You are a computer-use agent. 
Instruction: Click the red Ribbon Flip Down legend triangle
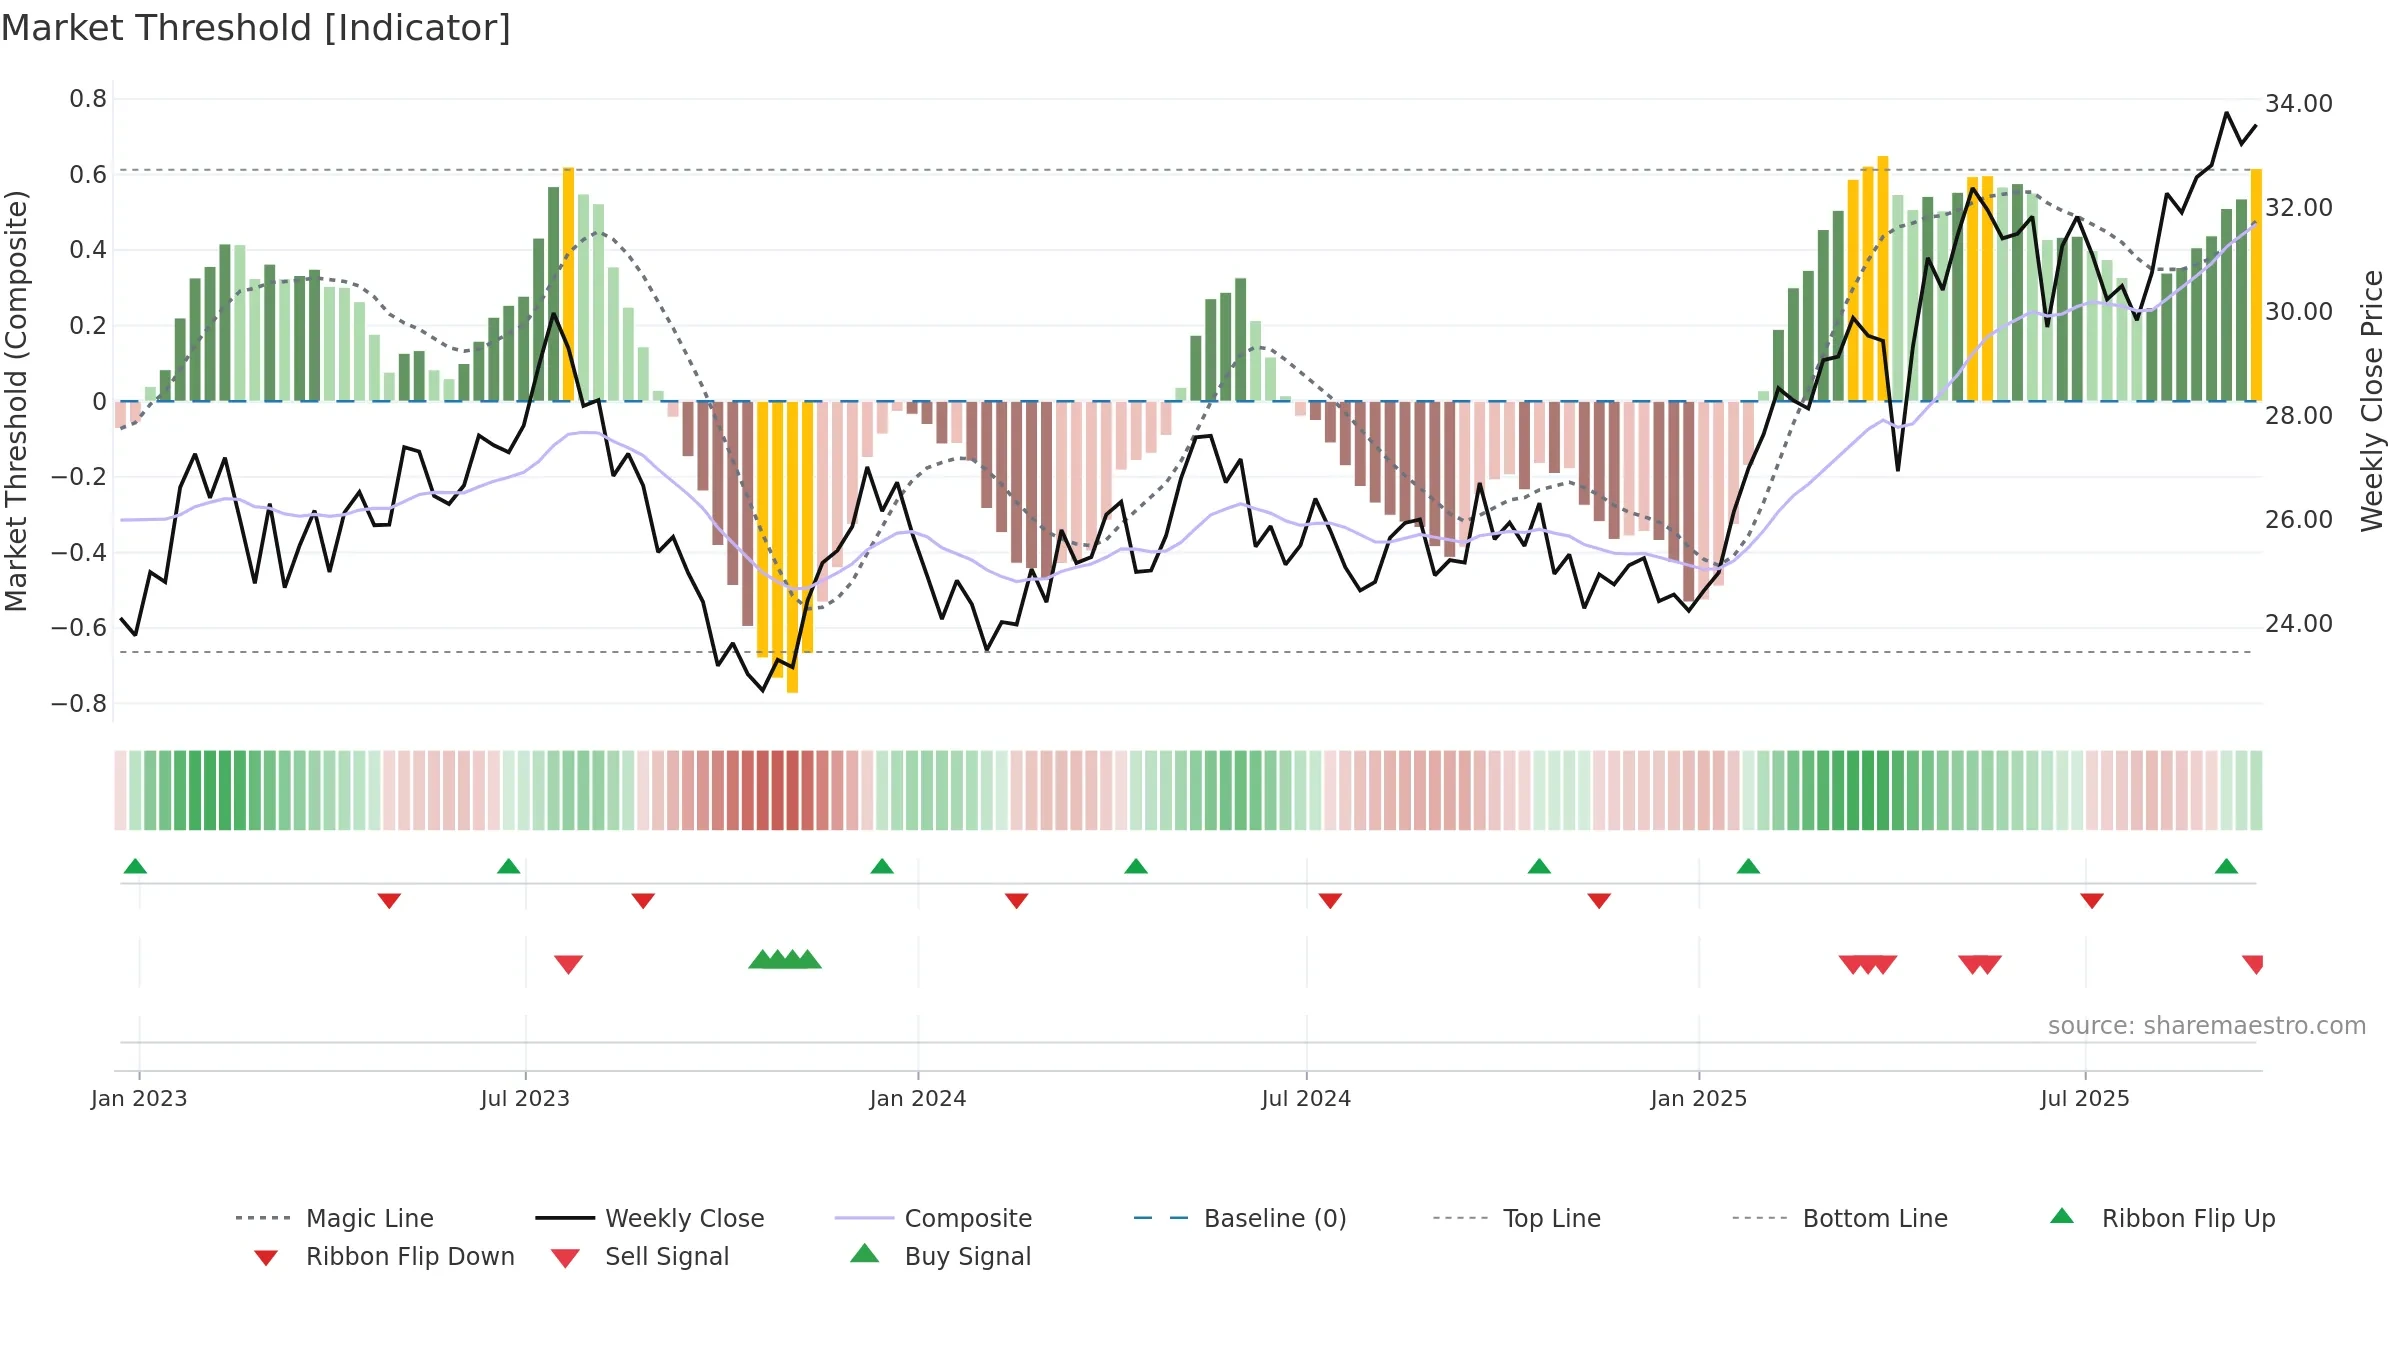coord(265,1258)
